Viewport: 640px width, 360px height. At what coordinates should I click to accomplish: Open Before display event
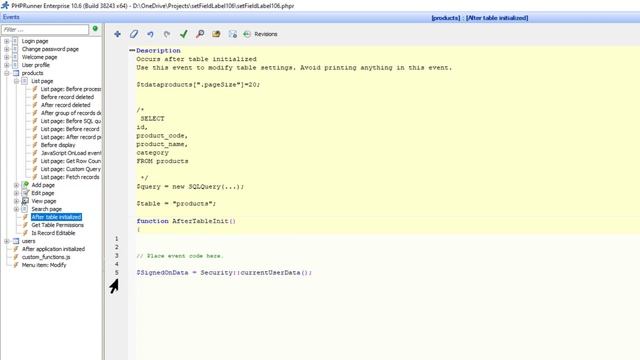coord(58,145)
